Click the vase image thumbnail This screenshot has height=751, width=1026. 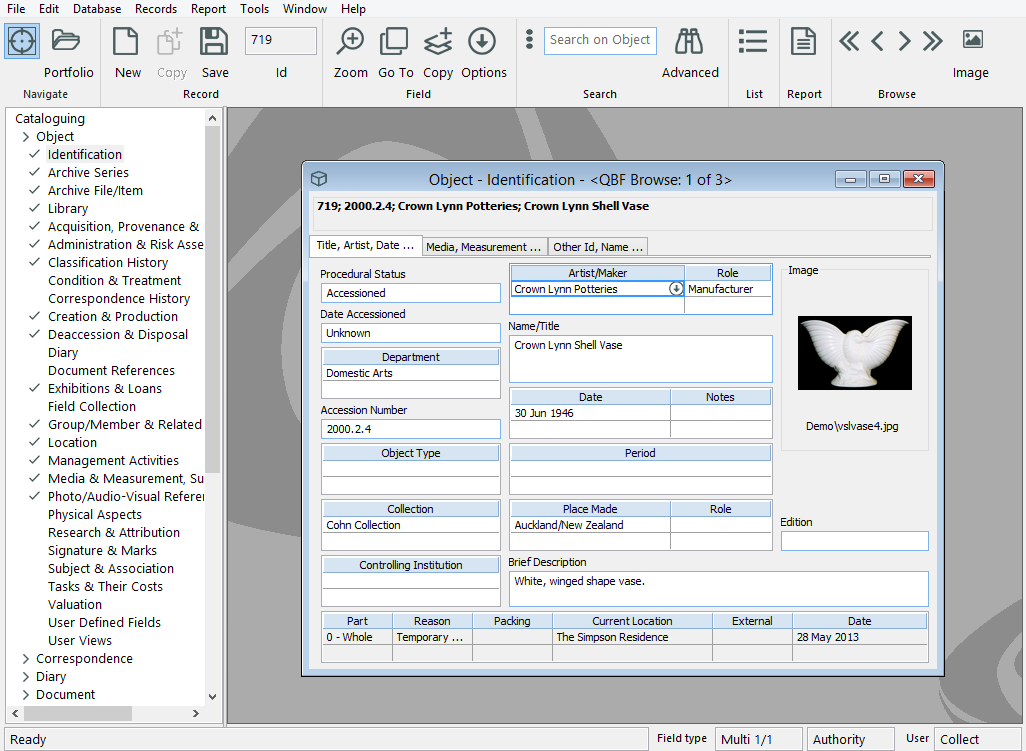tap(855, 353)
